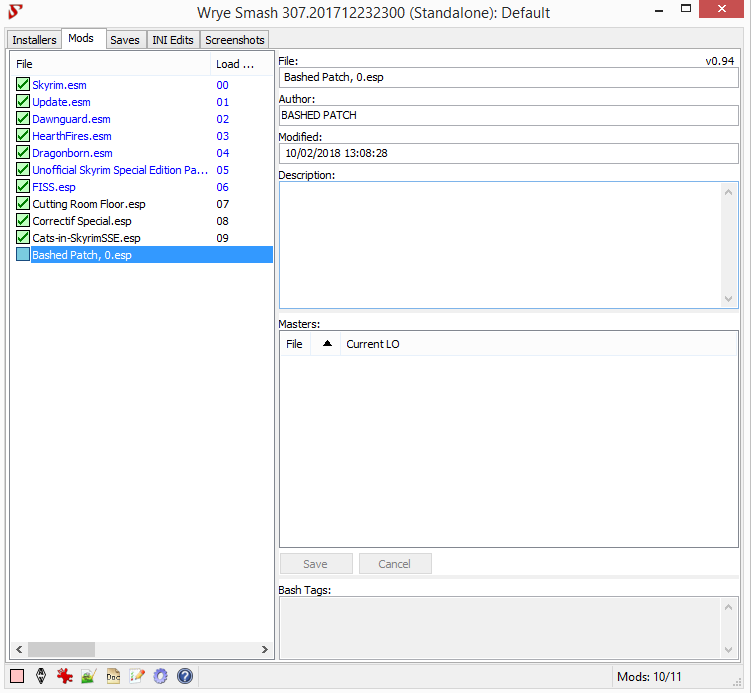Open settings with the blue gear icon

pos(160,676)
